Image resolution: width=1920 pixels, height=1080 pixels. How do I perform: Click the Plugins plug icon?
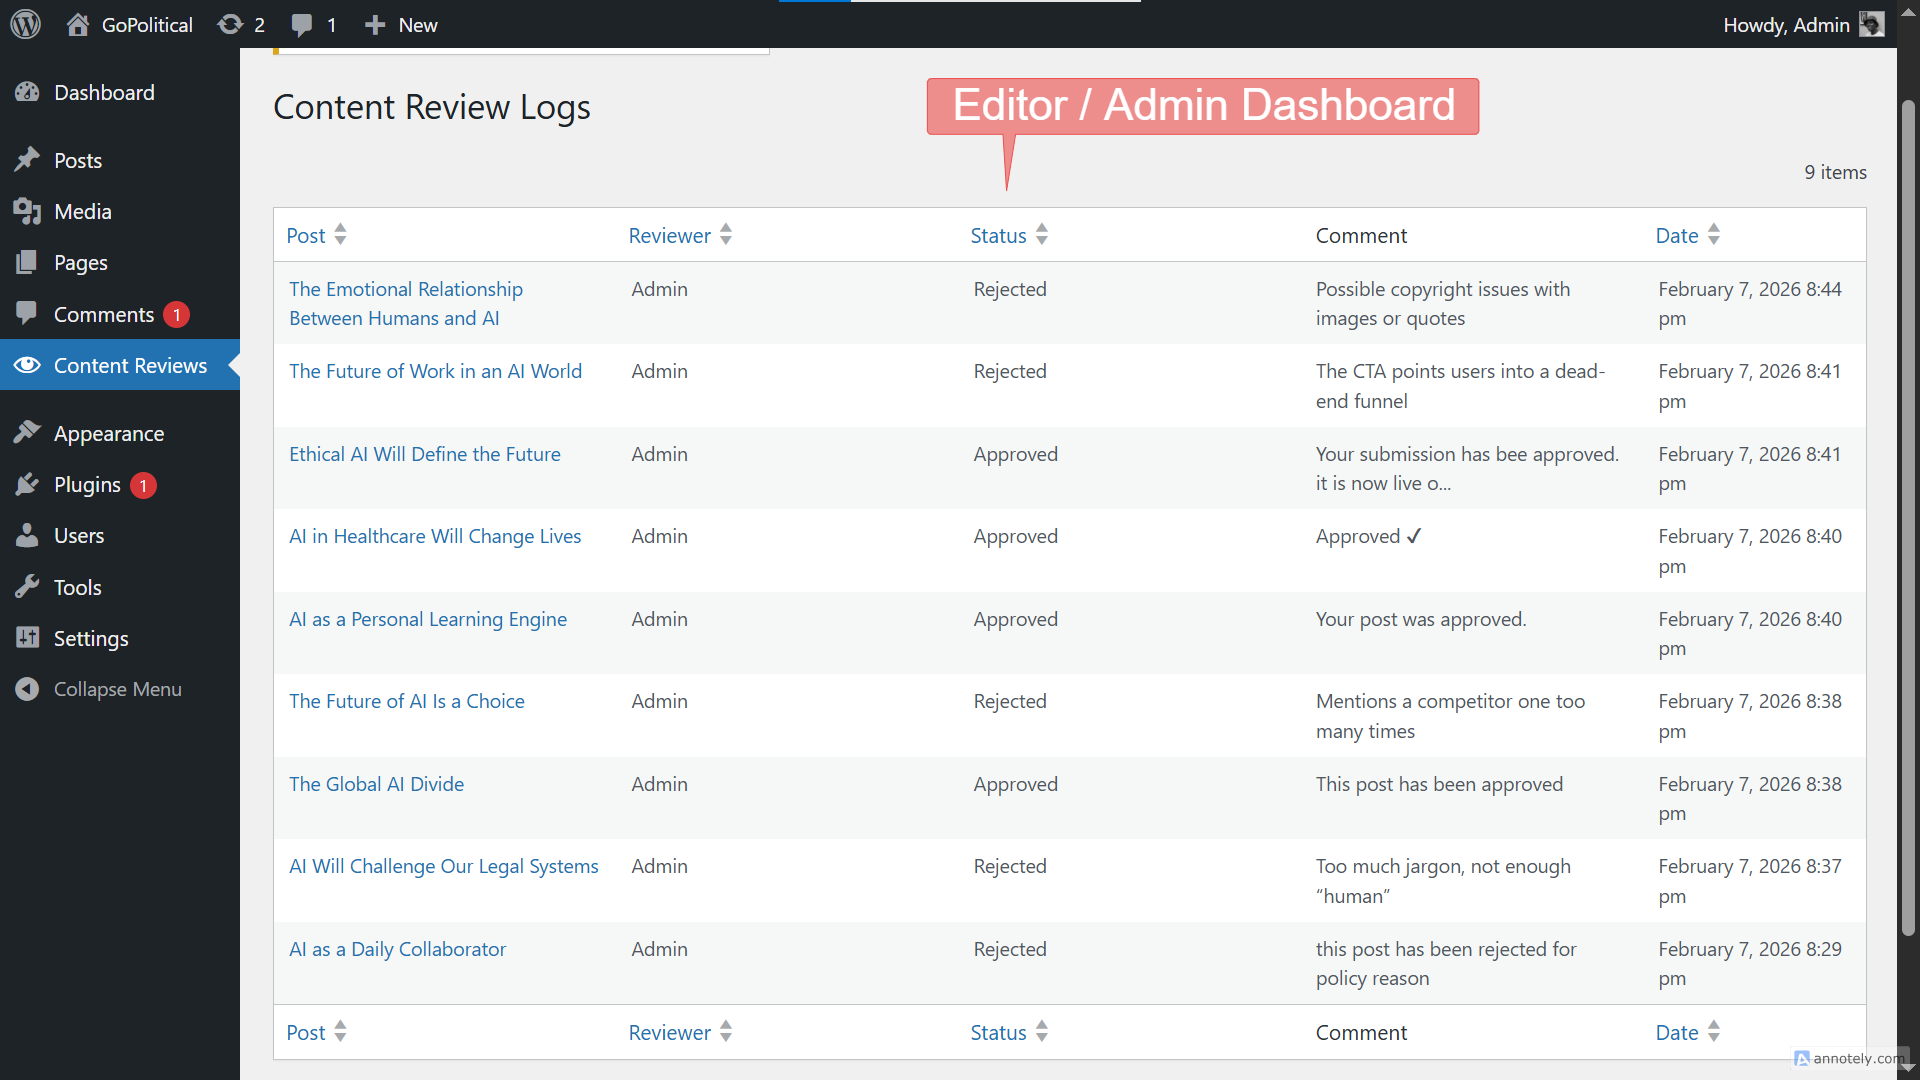pyautogui.click(x=28, y=484)
